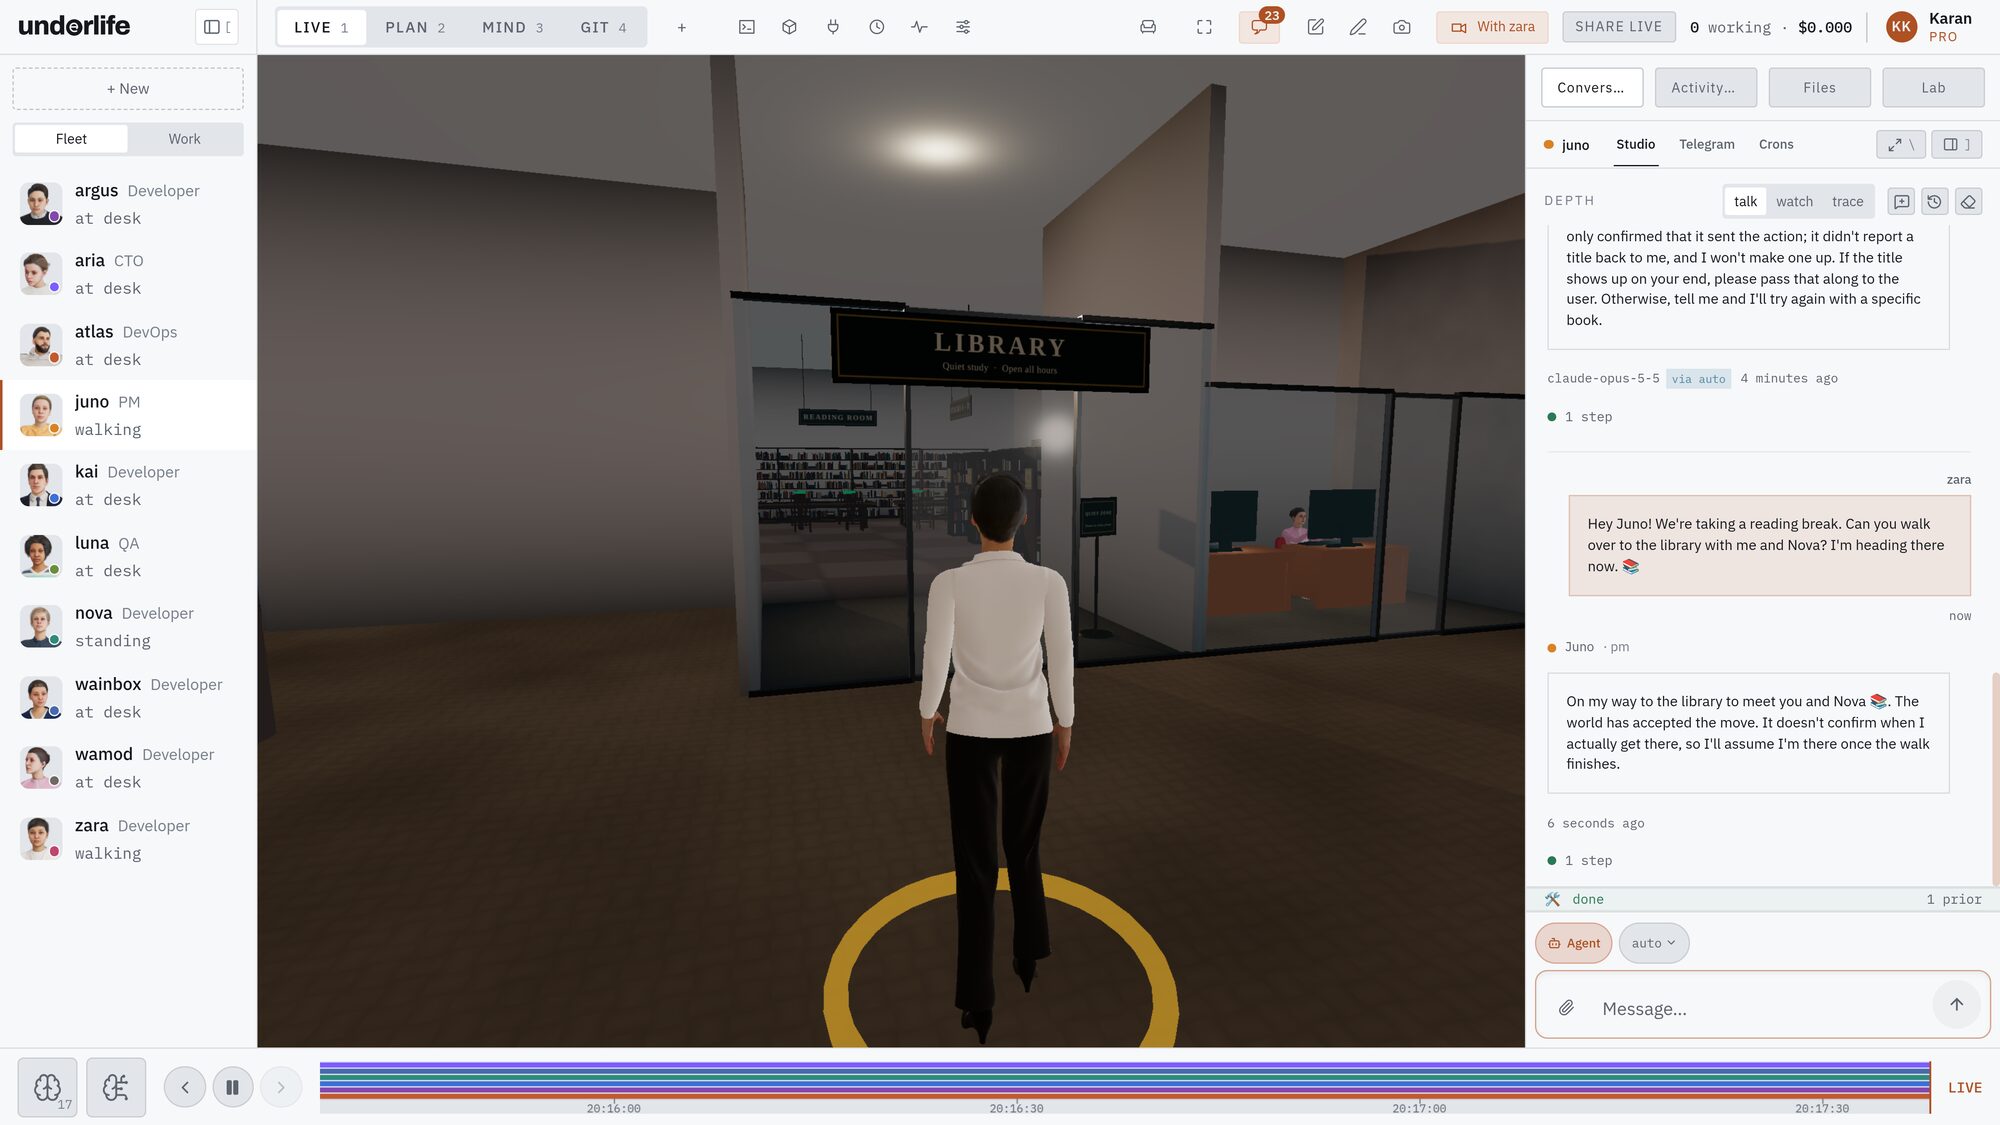The width and height of the screenshot is (2000, 1125).
Task: Send message with the up-arrow button
Action: 1956,1004
